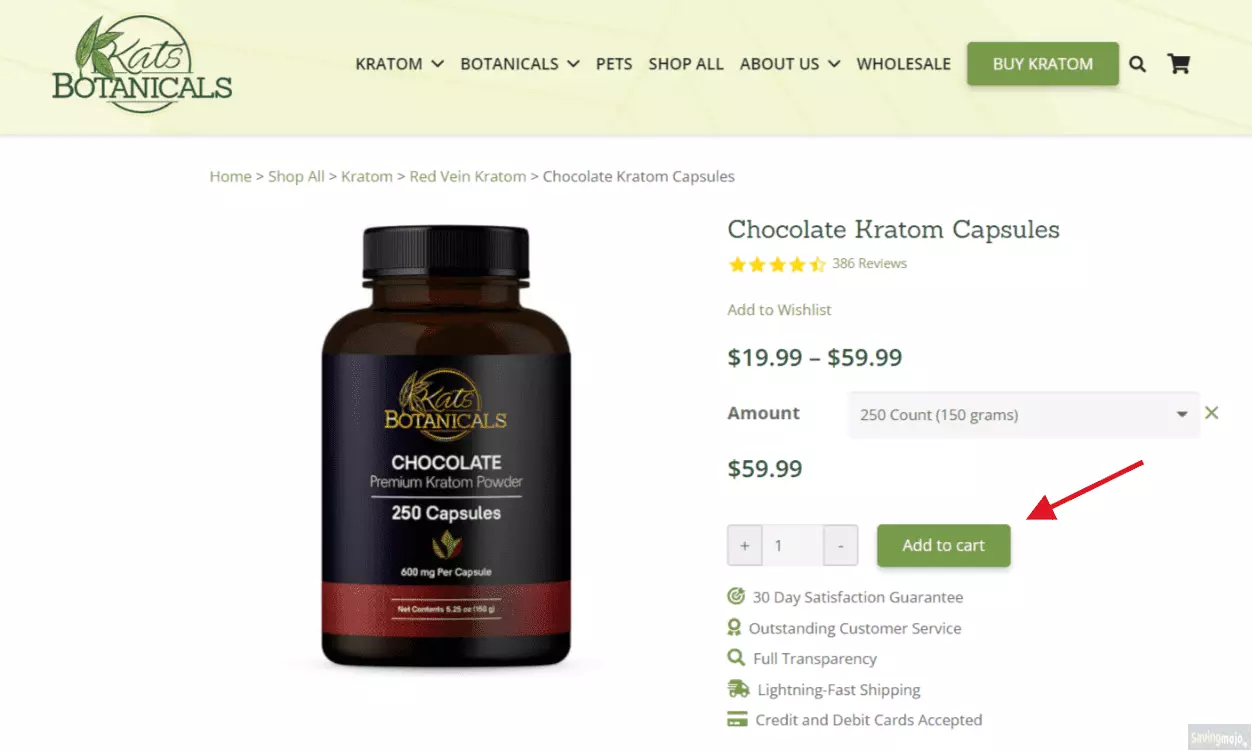Screen dimensions: 1252x751
Task: Click the Kats Botanicals logo
Action: point(142,64)
